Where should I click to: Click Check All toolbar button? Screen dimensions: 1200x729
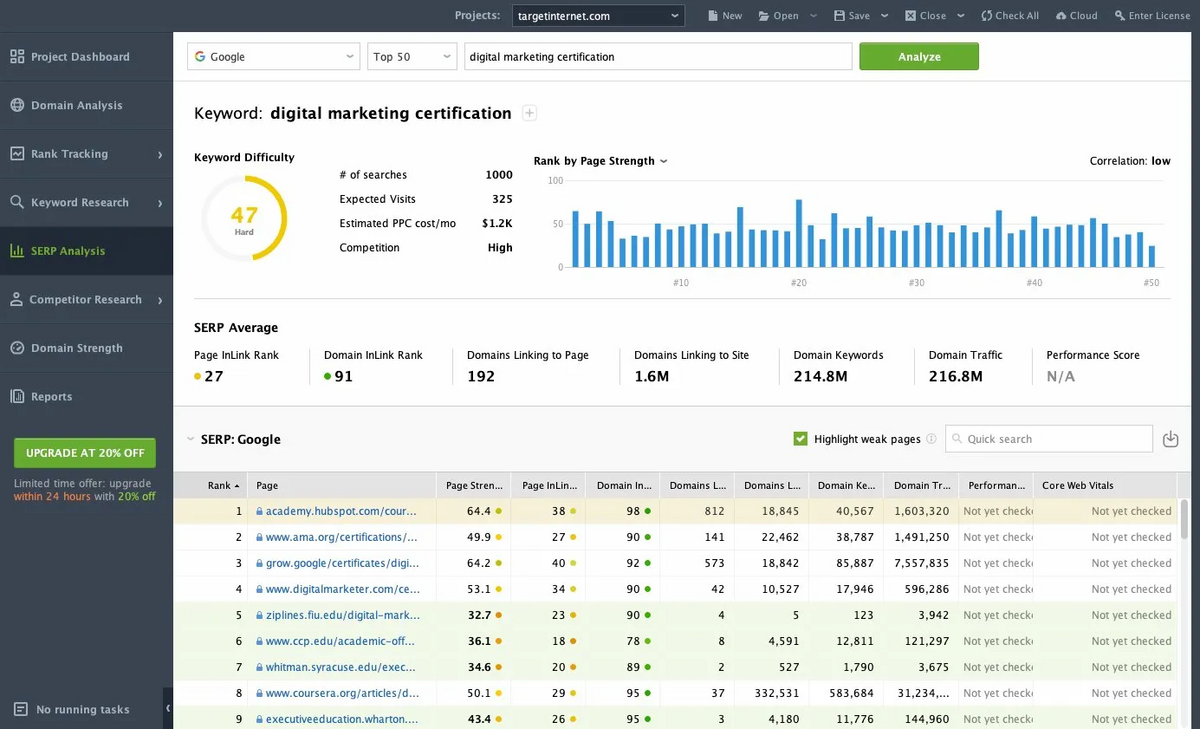pos(1010,15)
